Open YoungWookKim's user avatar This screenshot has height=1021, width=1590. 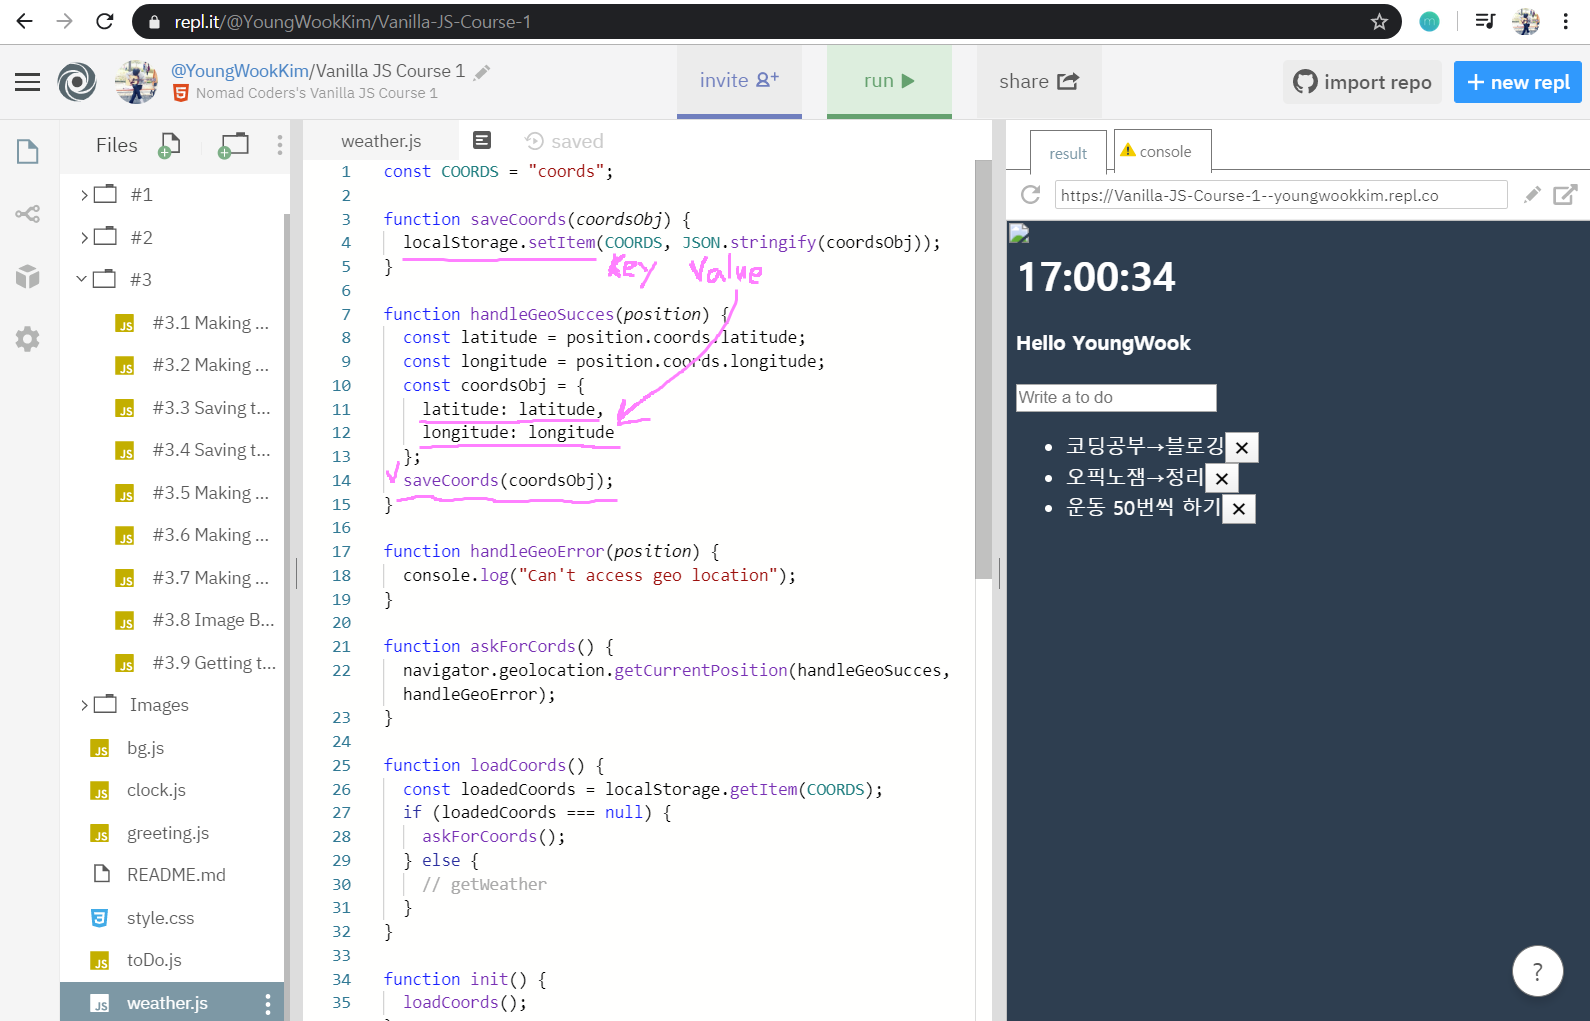(x=136, y=82)
